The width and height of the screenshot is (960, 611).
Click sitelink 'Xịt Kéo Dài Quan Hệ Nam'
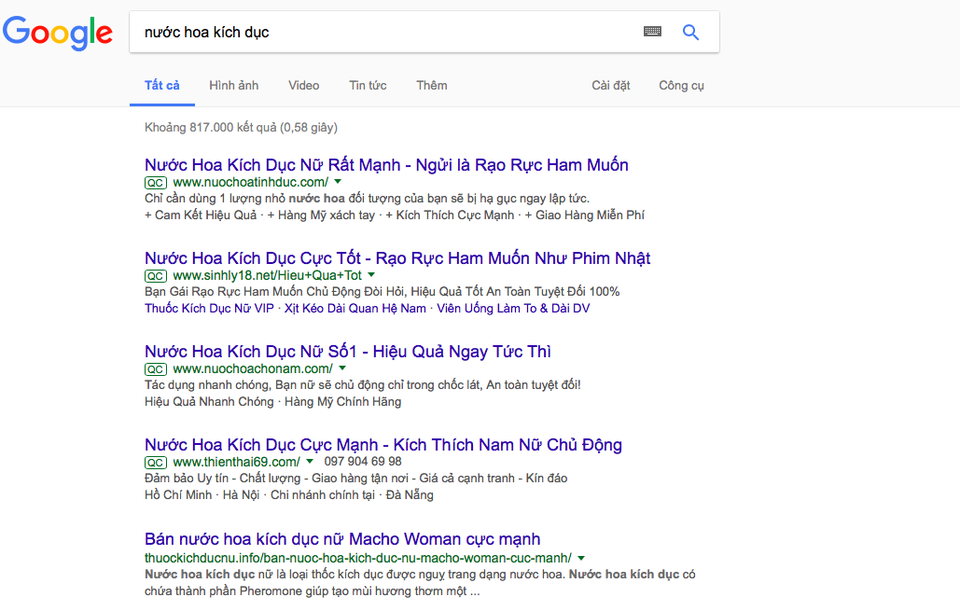(x=355, y=309)
